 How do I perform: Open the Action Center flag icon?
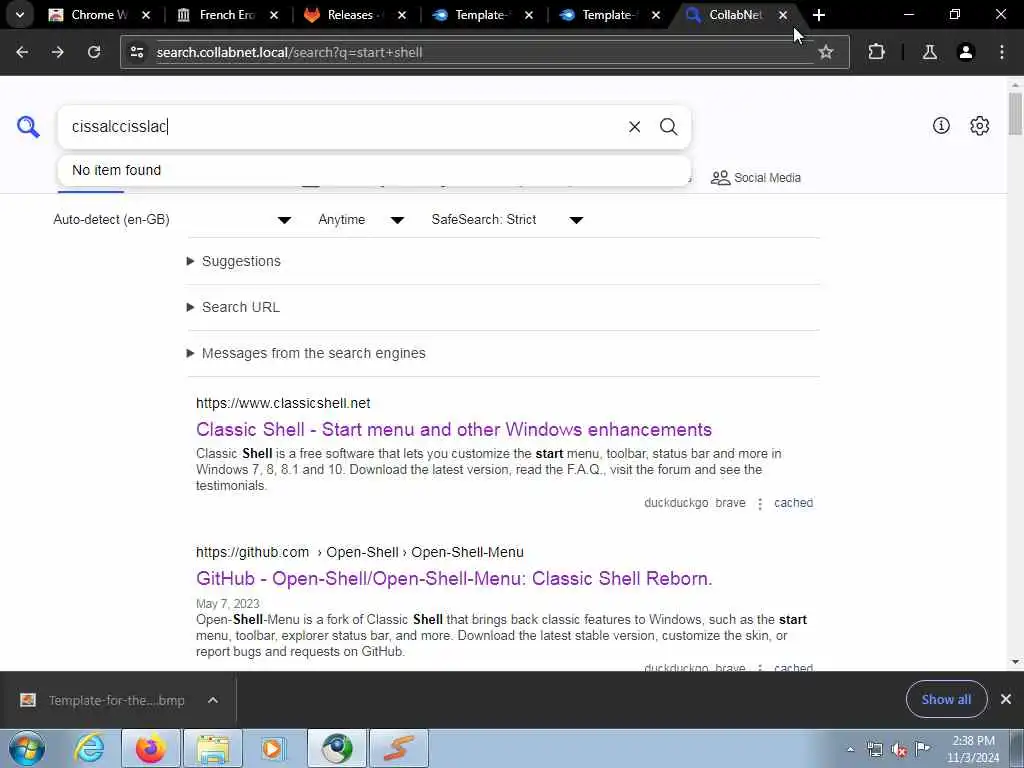pyautogui.click(x=923, y=748)
